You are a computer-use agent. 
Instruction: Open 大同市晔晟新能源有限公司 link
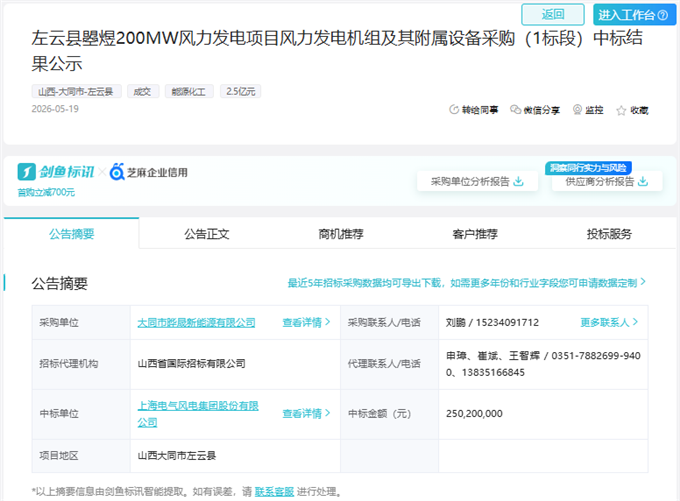click(x=196, y=323)
